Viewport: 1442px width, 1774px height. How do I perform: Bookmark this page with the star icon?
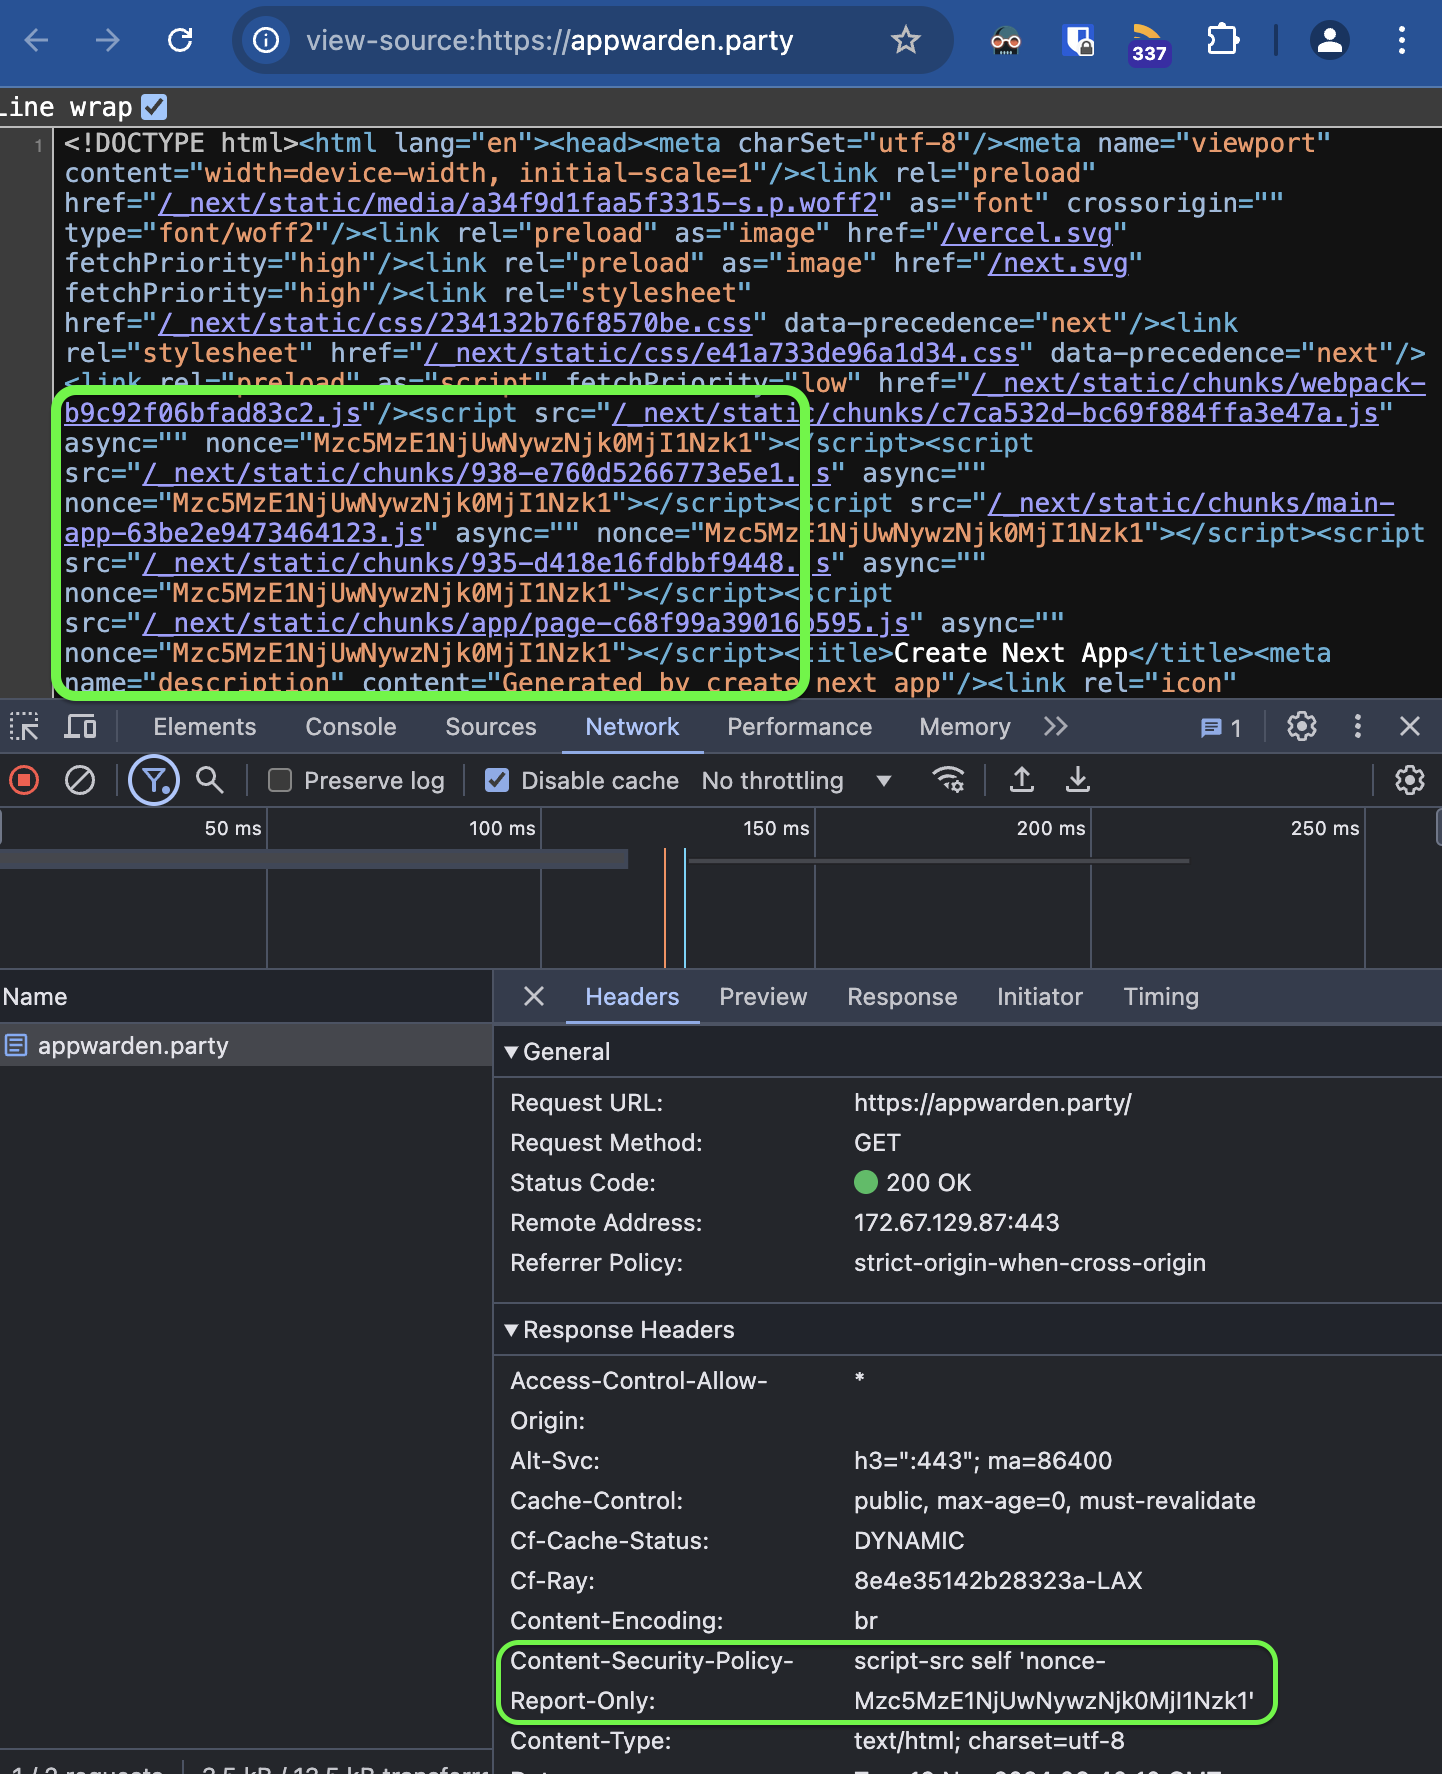(x=906, y=40)
